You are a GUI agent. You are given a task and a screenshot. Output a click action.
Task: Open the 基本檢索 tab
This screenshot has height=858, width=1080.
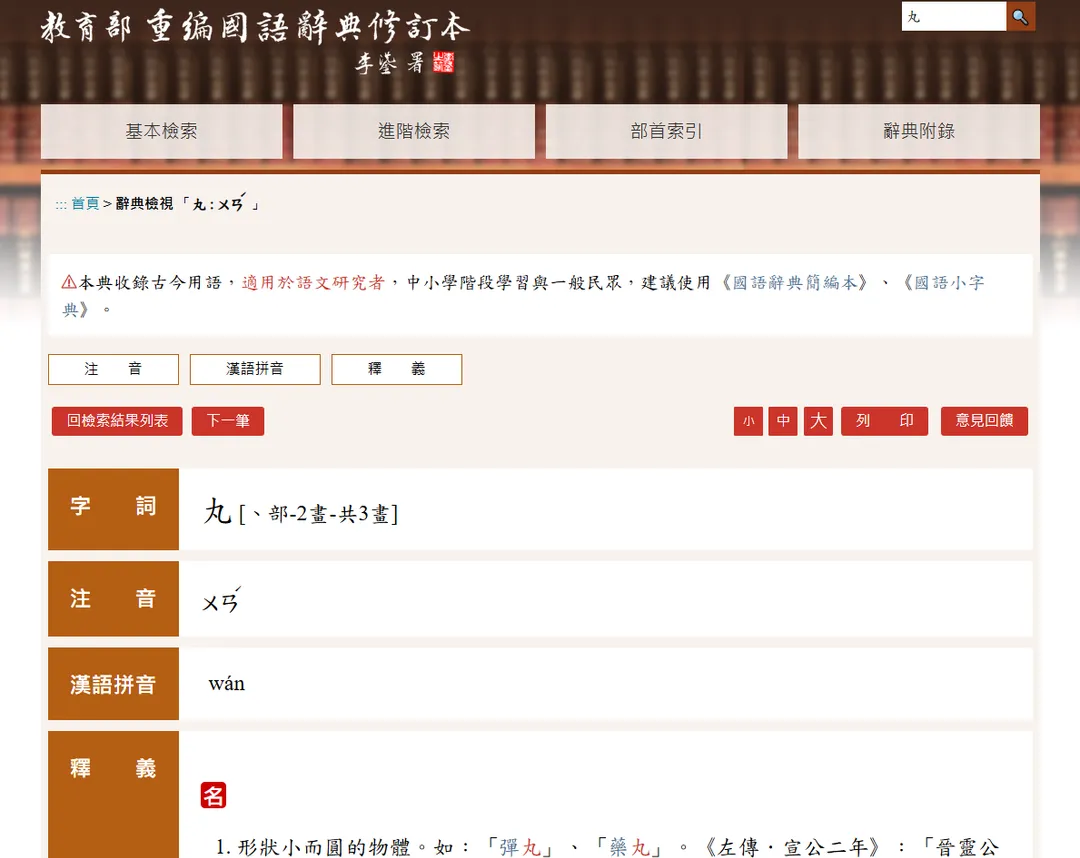162,132
